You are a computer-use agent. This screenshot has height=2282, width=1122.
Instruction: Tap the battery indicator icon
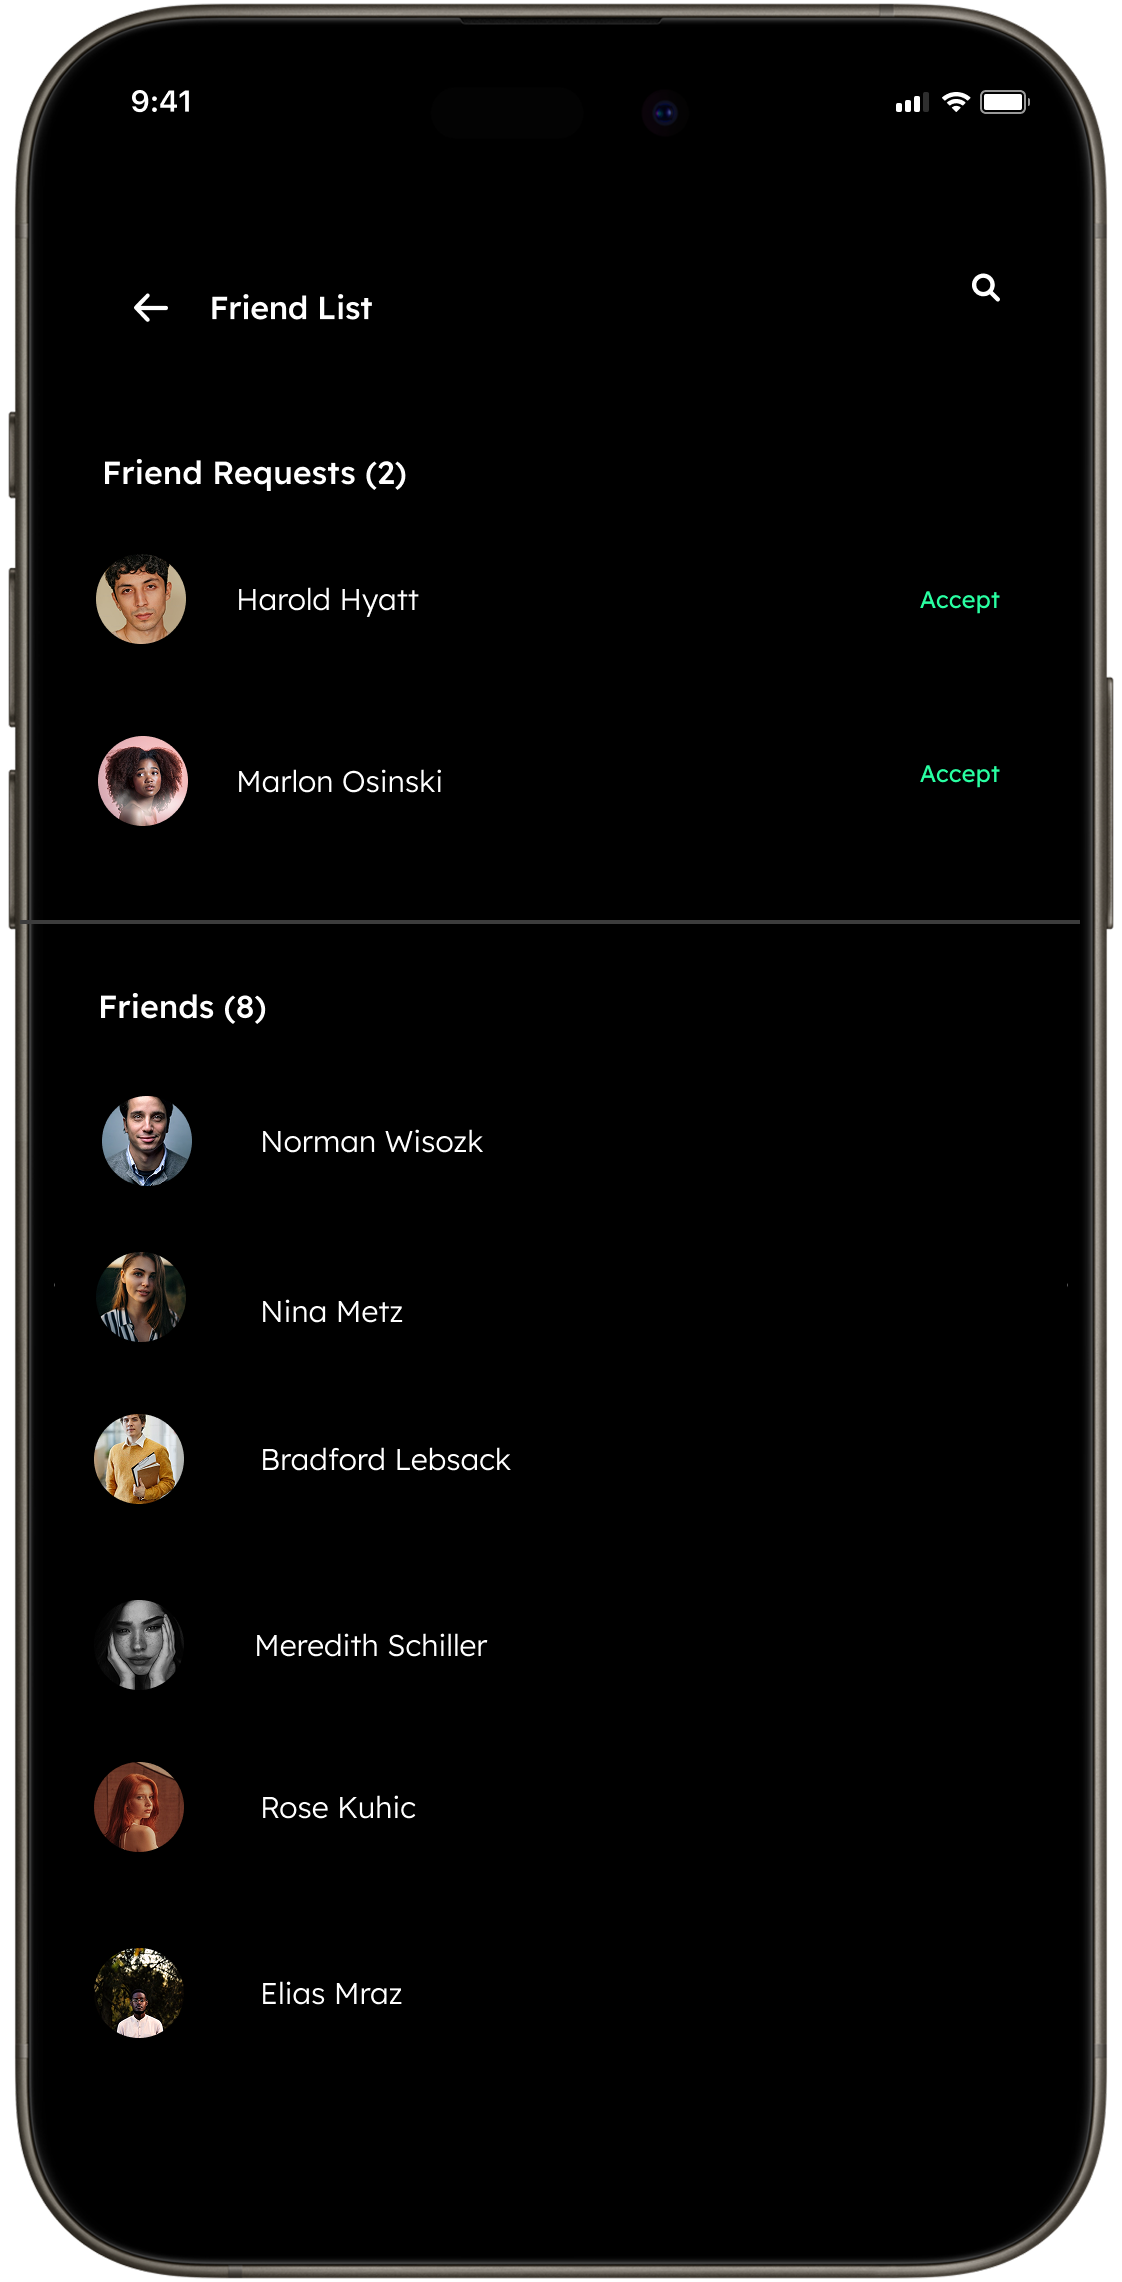click(1005, 102)
